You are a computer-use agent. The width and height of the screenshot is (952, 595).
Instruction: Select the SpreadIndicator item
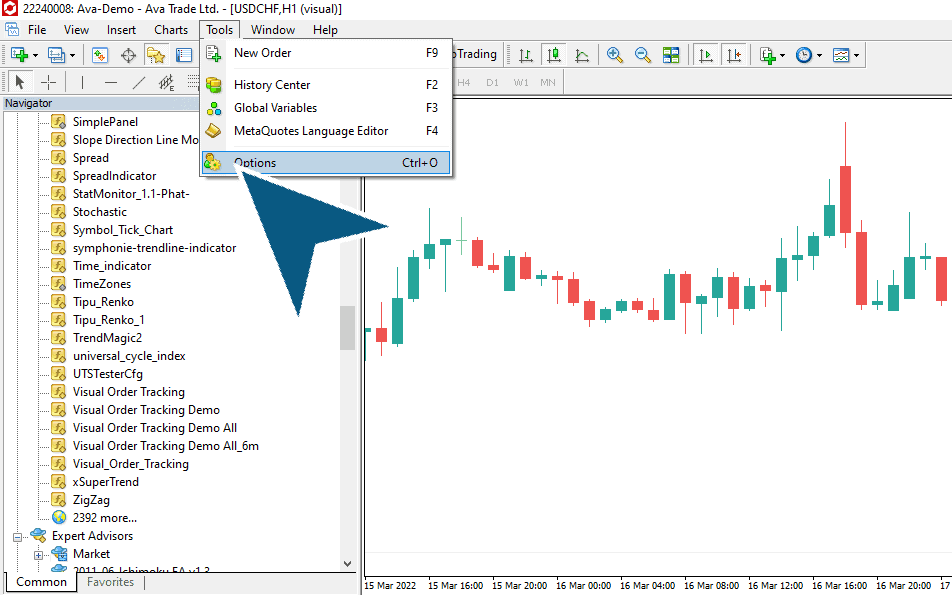point(114,176)
